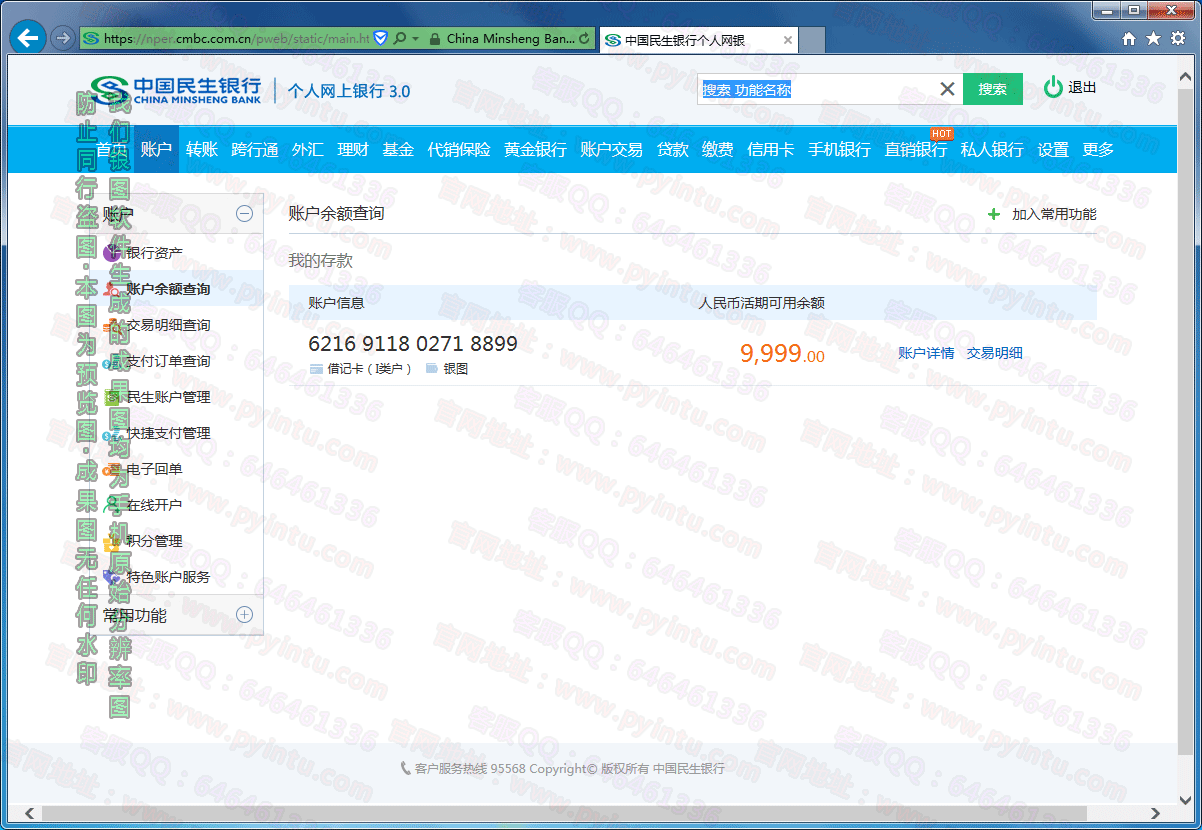
Task: Open the browser home icon
Action: pos(1129,39)
